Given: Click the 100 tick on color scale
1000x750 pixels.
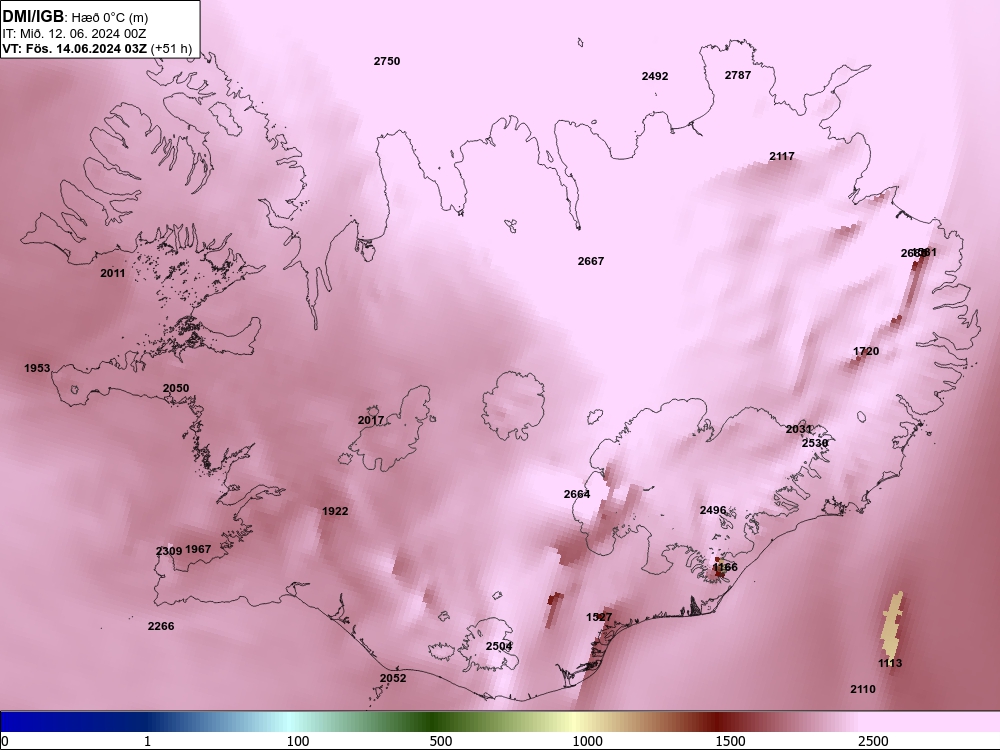Looking at the screenshot, I should click(x=298, y=741).
